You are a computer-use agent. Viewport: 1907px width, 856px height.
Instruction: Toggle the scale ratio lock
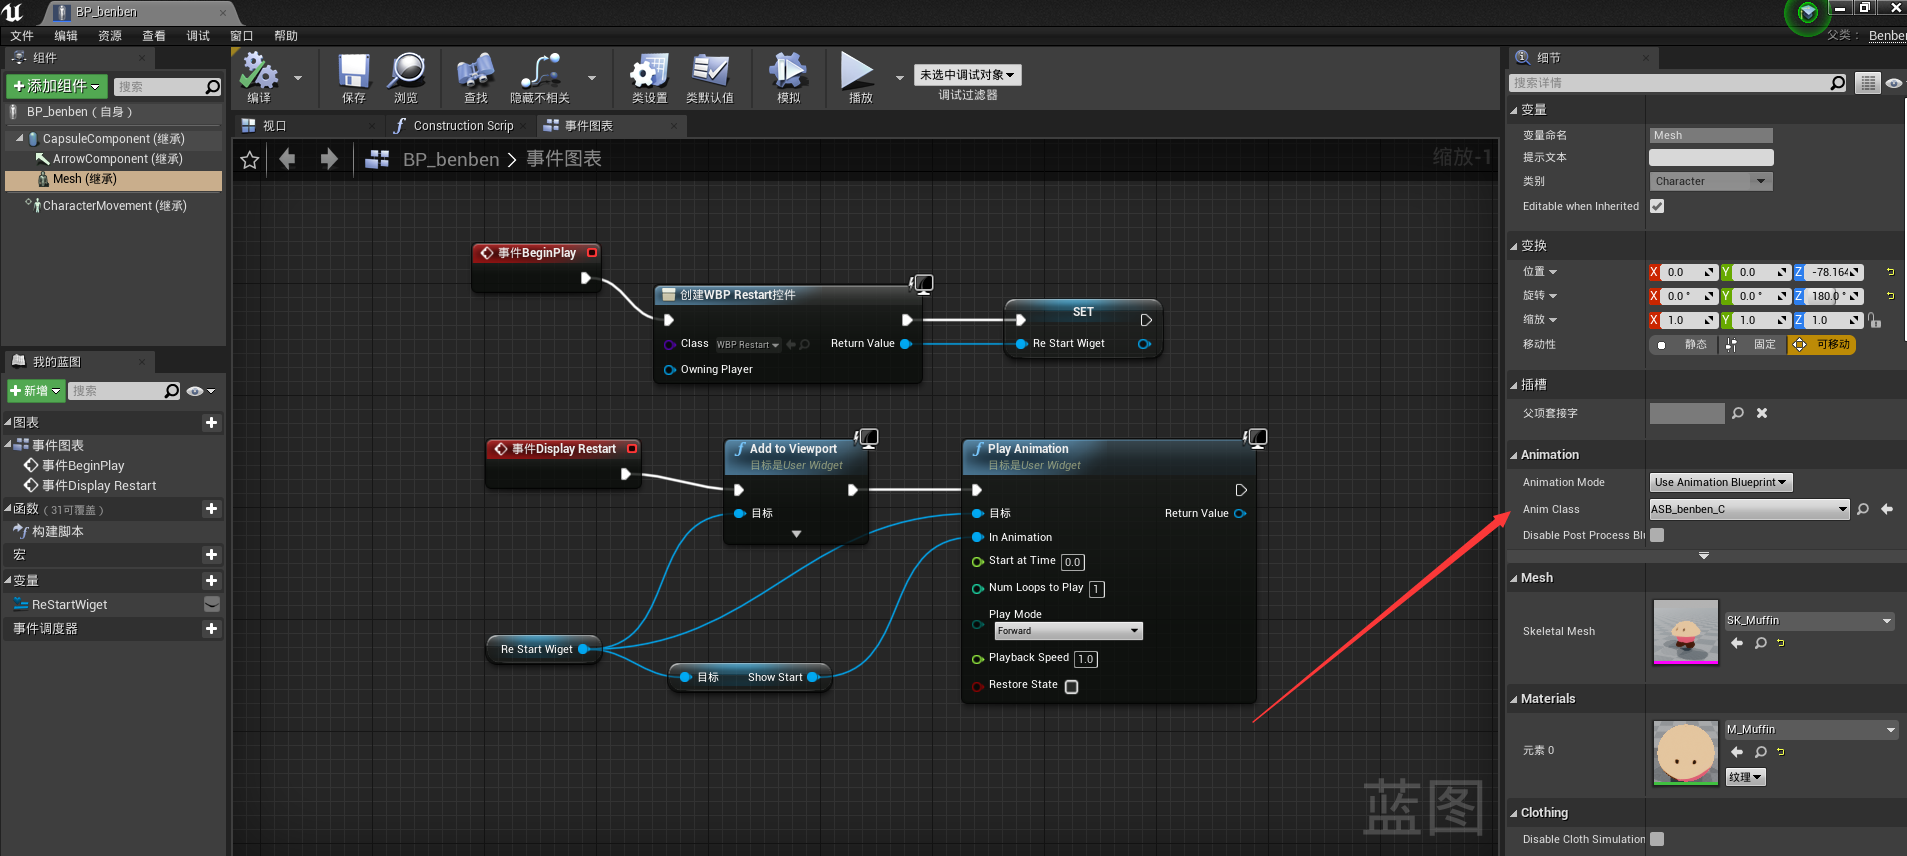coord(1874,320)
